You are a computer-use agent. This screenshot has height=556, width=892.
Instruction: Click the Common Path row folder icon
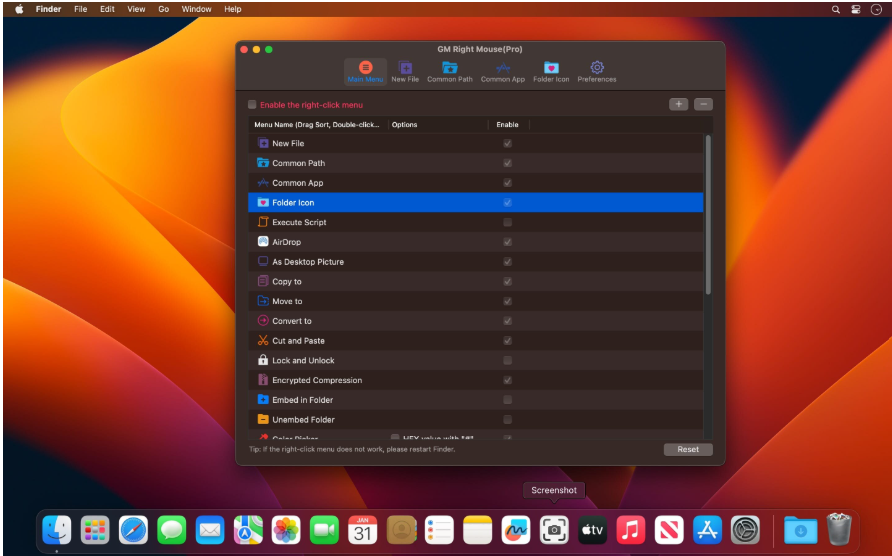[263, 163]
